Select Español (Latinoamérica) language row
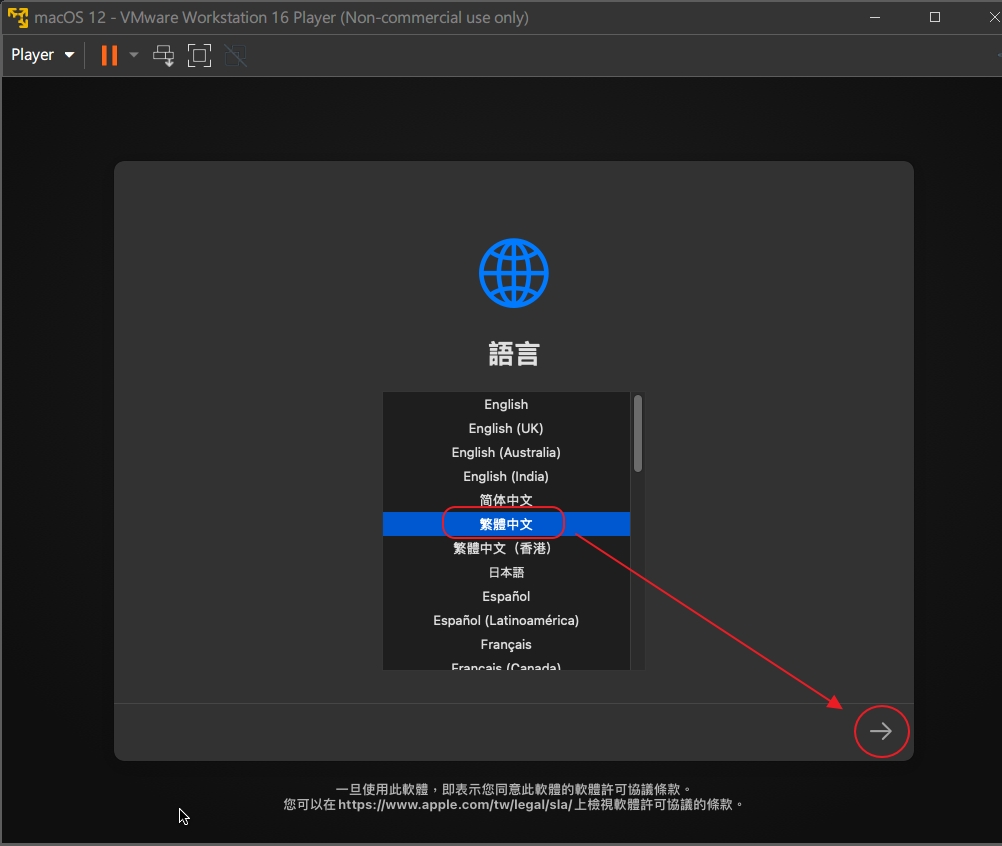 coord(506,620)
